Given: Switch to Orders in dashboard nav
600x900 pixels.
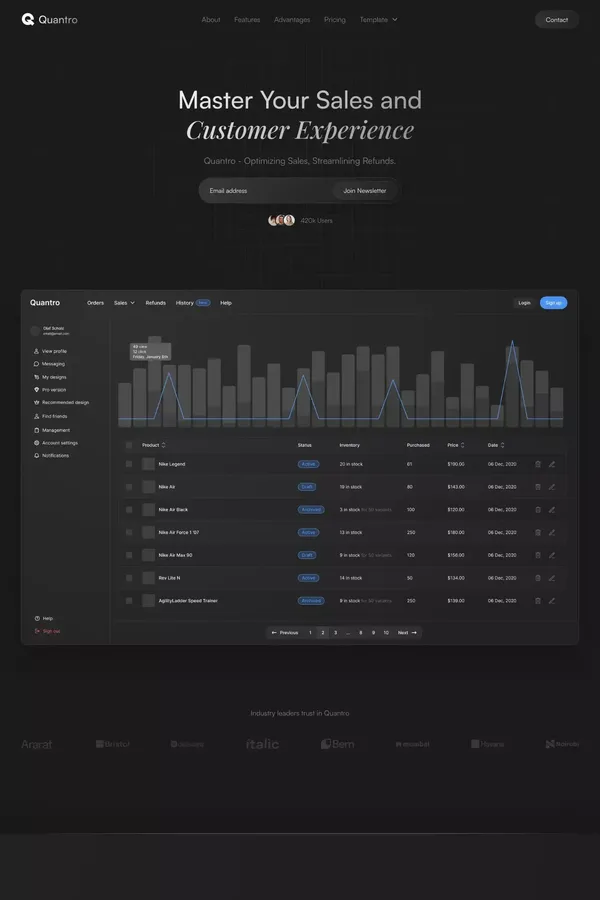Looking at the screenshot, I should coord(95,302).
